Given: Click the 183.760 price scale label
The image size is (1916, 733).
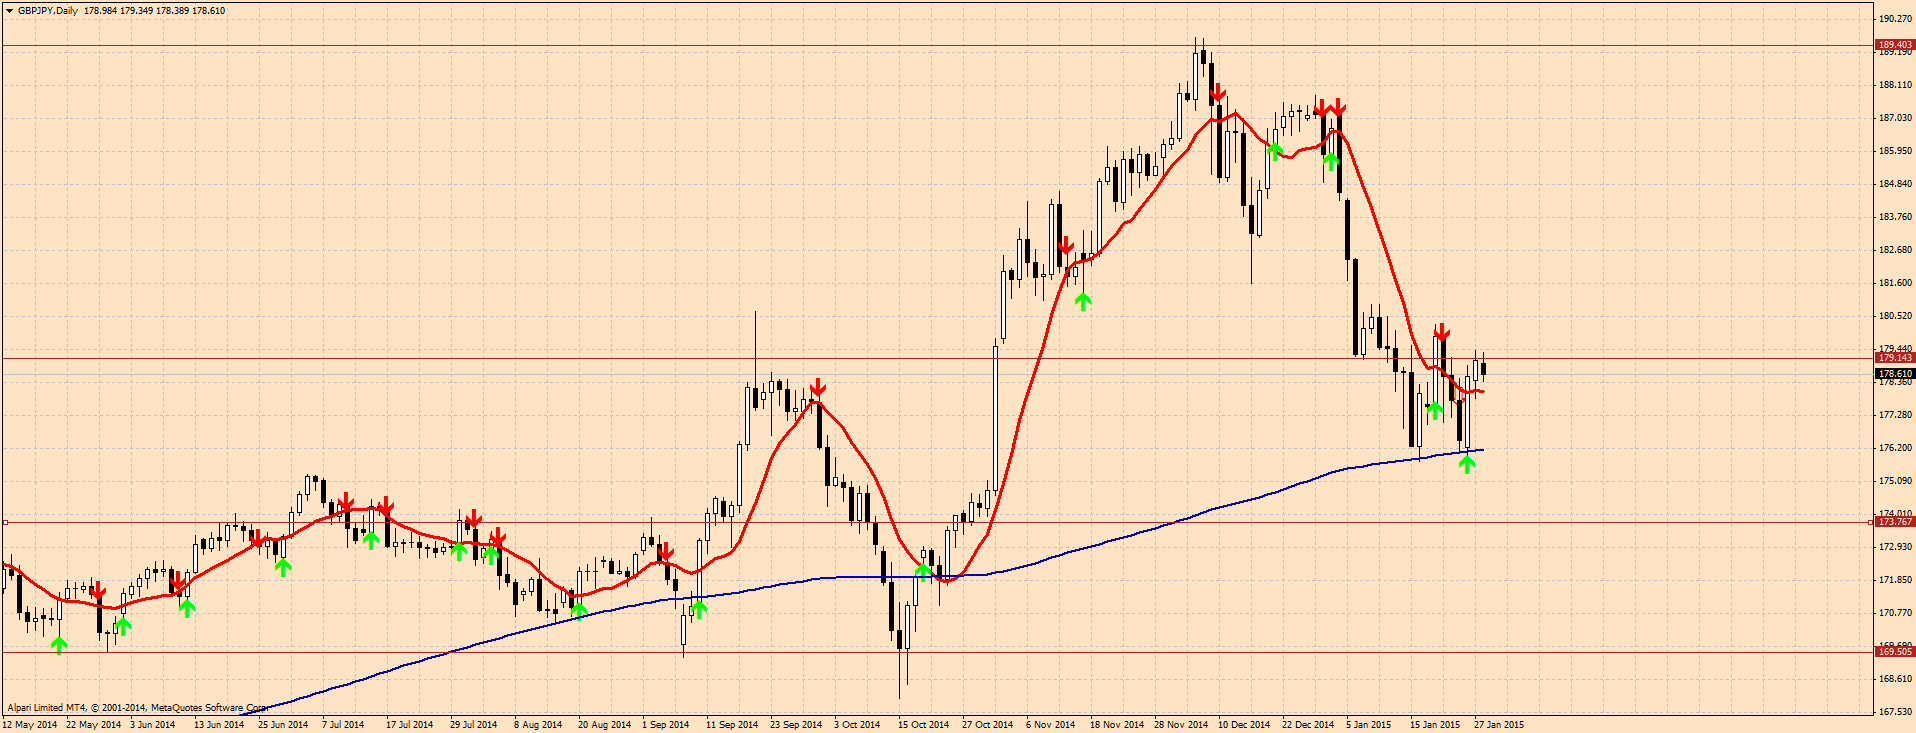Looking at the screenshot, I should [x=1896, y=217].
